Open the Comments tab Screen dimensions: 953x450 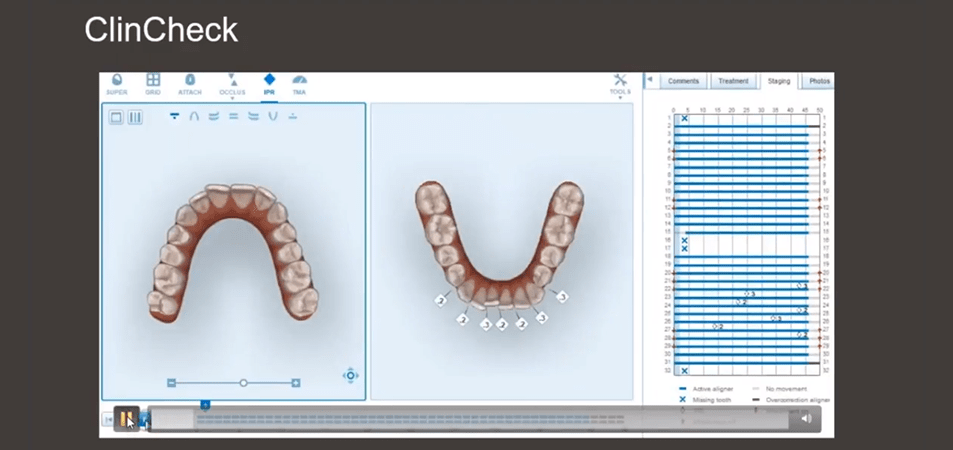[683, 81]
